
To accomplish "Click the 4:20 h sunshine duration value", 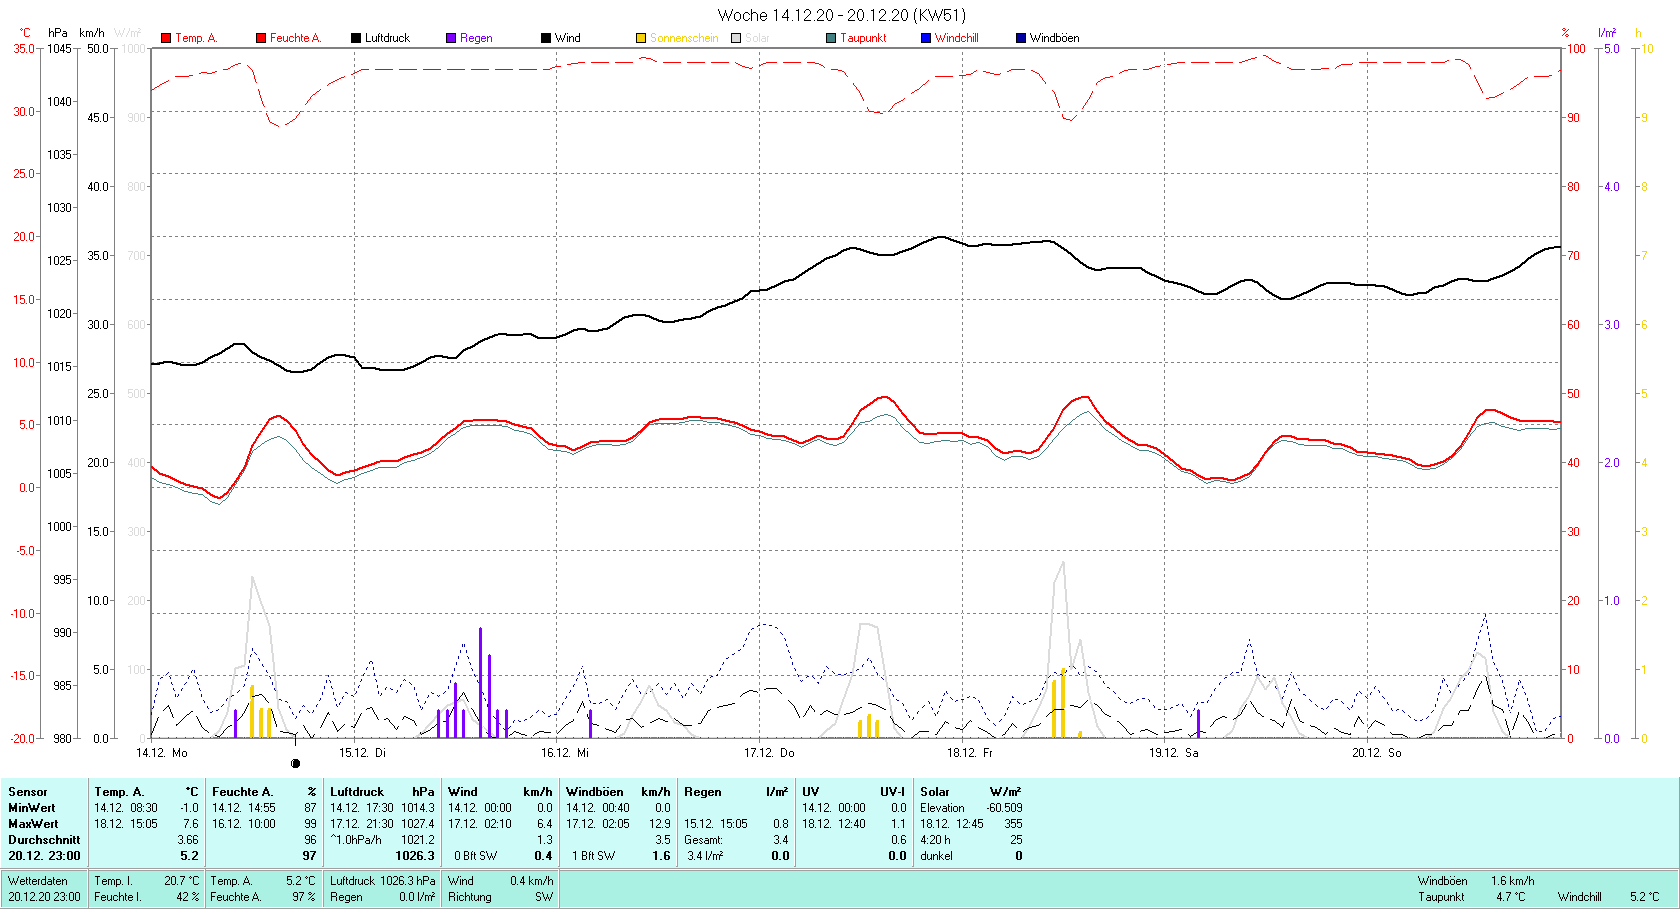I will click(935, 839).
